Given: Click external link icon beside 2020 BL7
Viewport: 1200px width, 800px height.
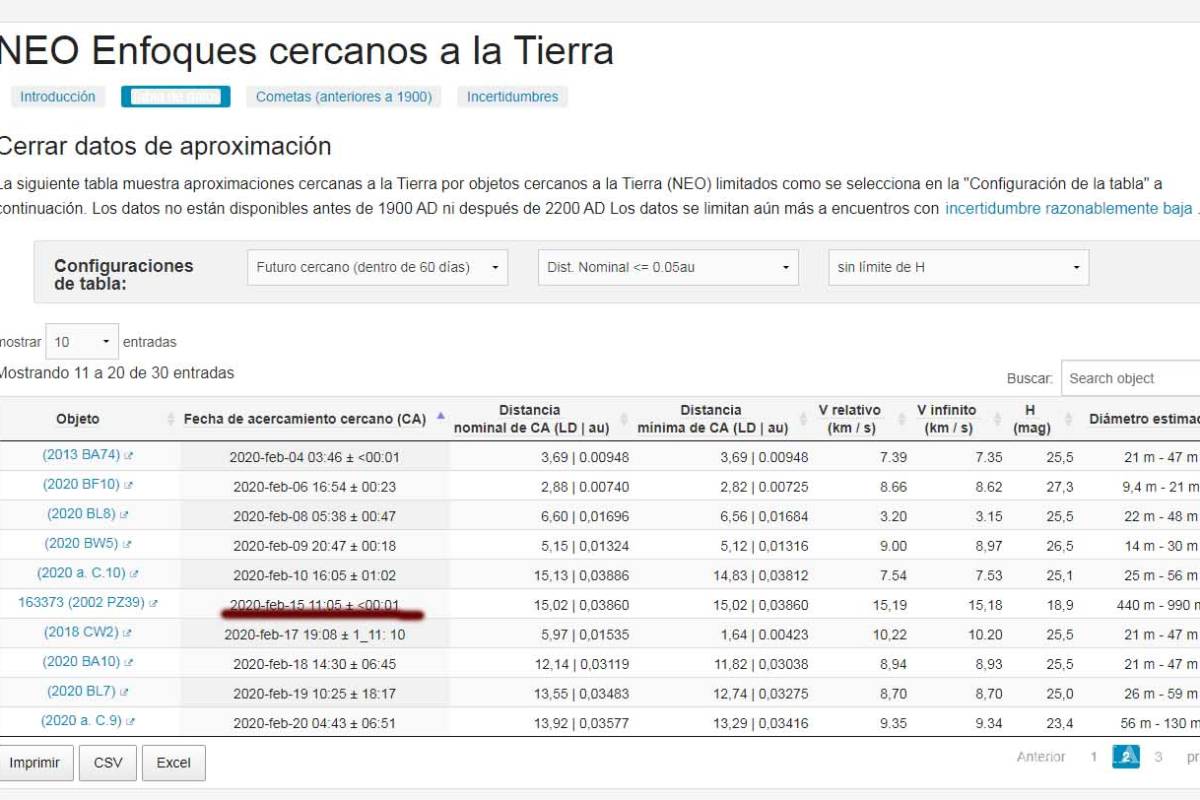Looking at the screenshot, I should point(124,692).
